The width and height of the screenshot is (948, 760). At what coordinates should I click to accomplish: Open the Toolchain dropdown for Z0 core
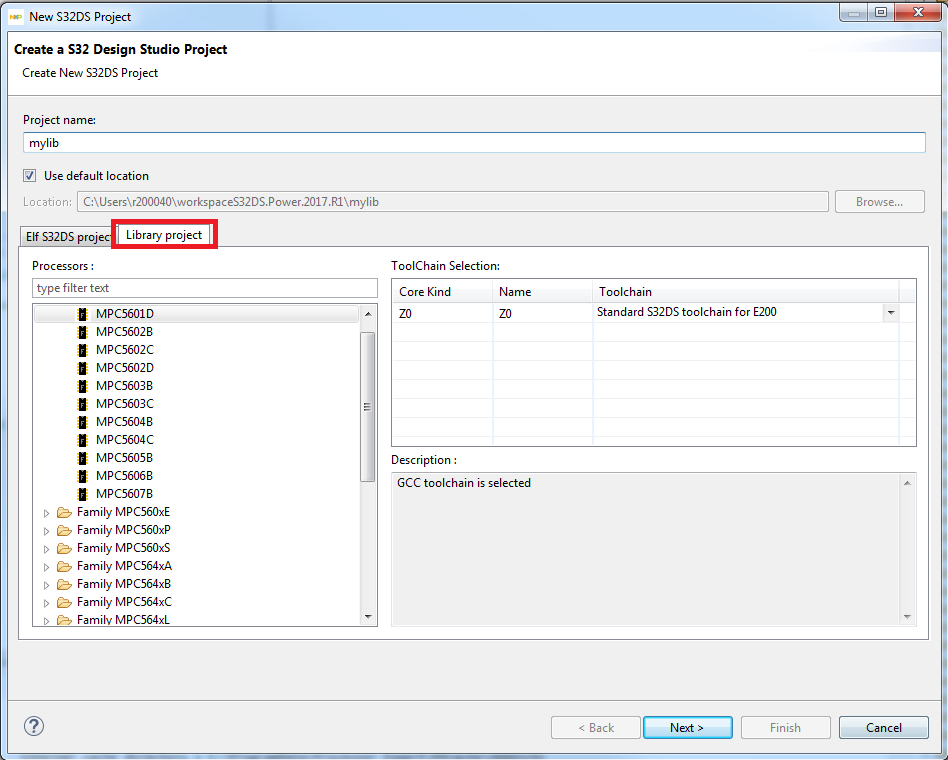pos(891,313)
